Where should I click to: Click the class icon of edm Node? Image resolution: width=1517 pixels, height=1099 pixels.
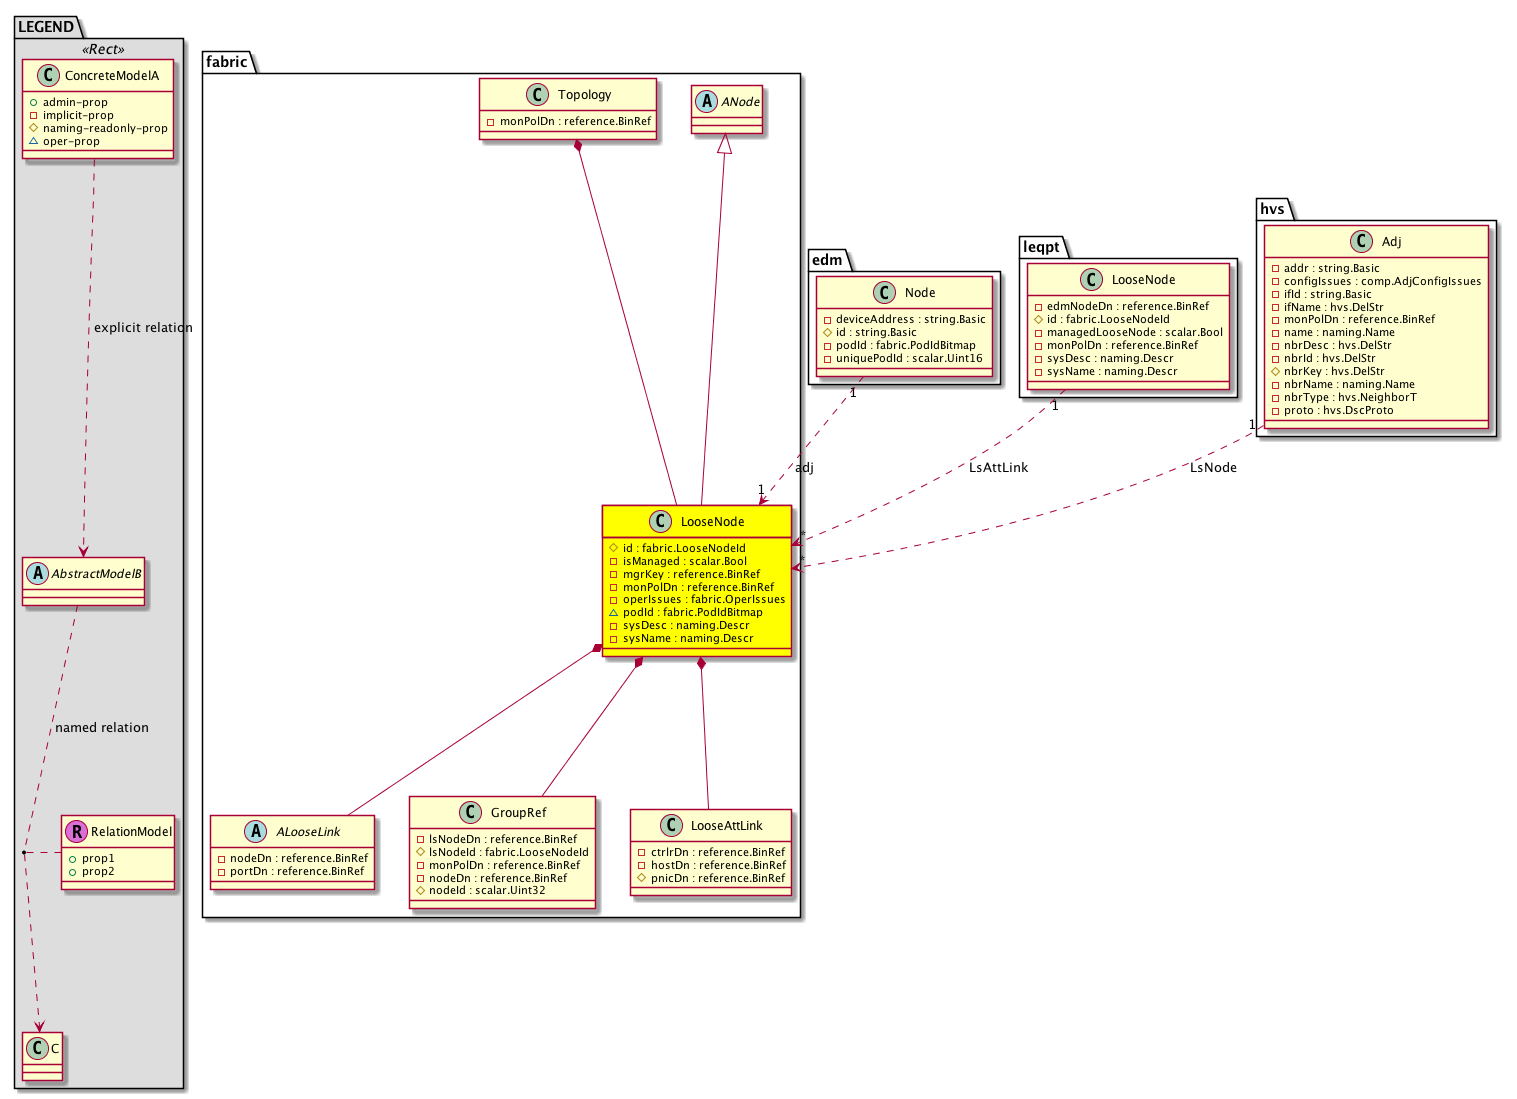pyautogui.click(x=884, y=292)
